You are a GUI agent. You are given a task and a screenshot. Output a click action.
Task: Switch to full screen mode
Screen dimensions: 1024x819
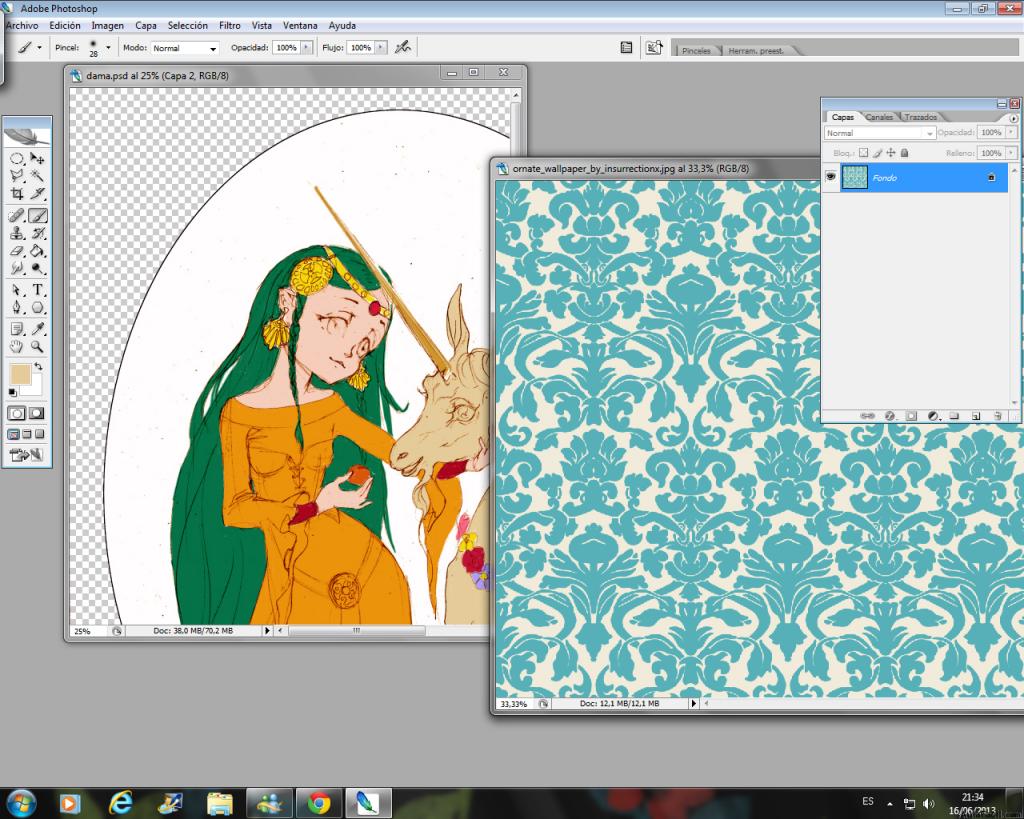coord(40,434)
